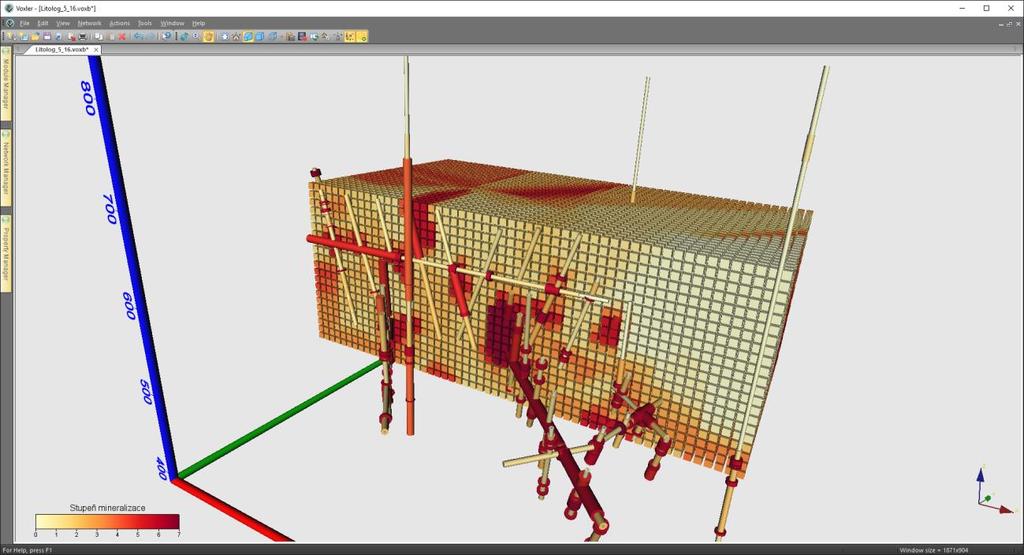Open the Actions menu
The image size is (1024, 555).
120,23
